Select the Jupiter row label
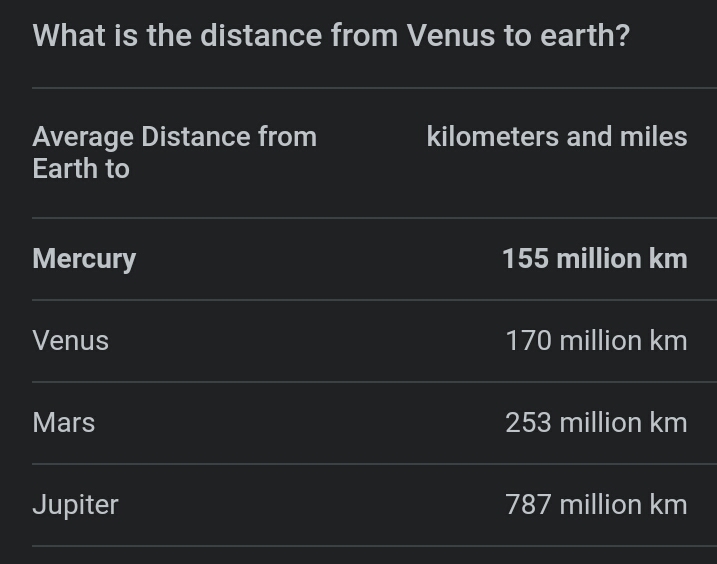 coord(75,505)
